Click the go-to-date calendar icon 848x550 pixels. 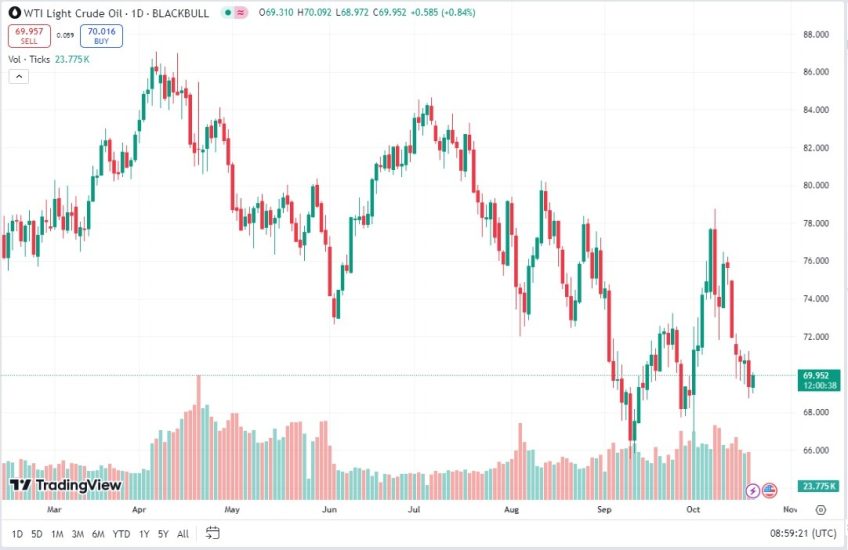click(213, 533)
